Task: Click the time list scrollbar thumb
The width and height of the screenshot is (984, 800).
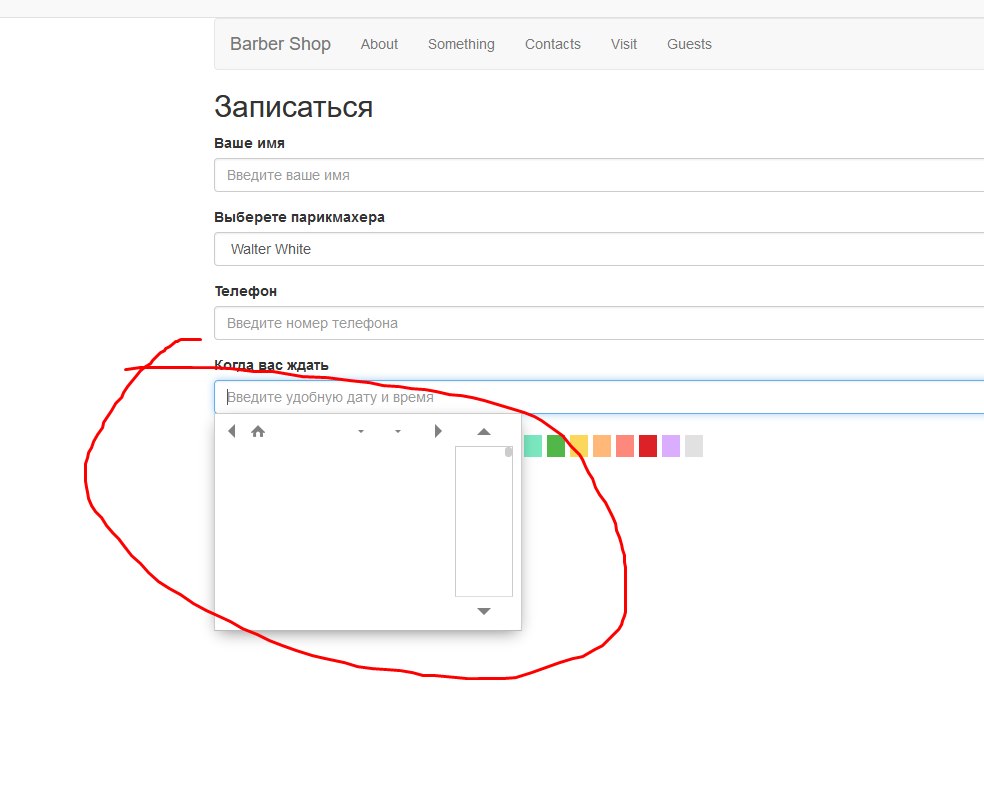Action: coord(508,452)
